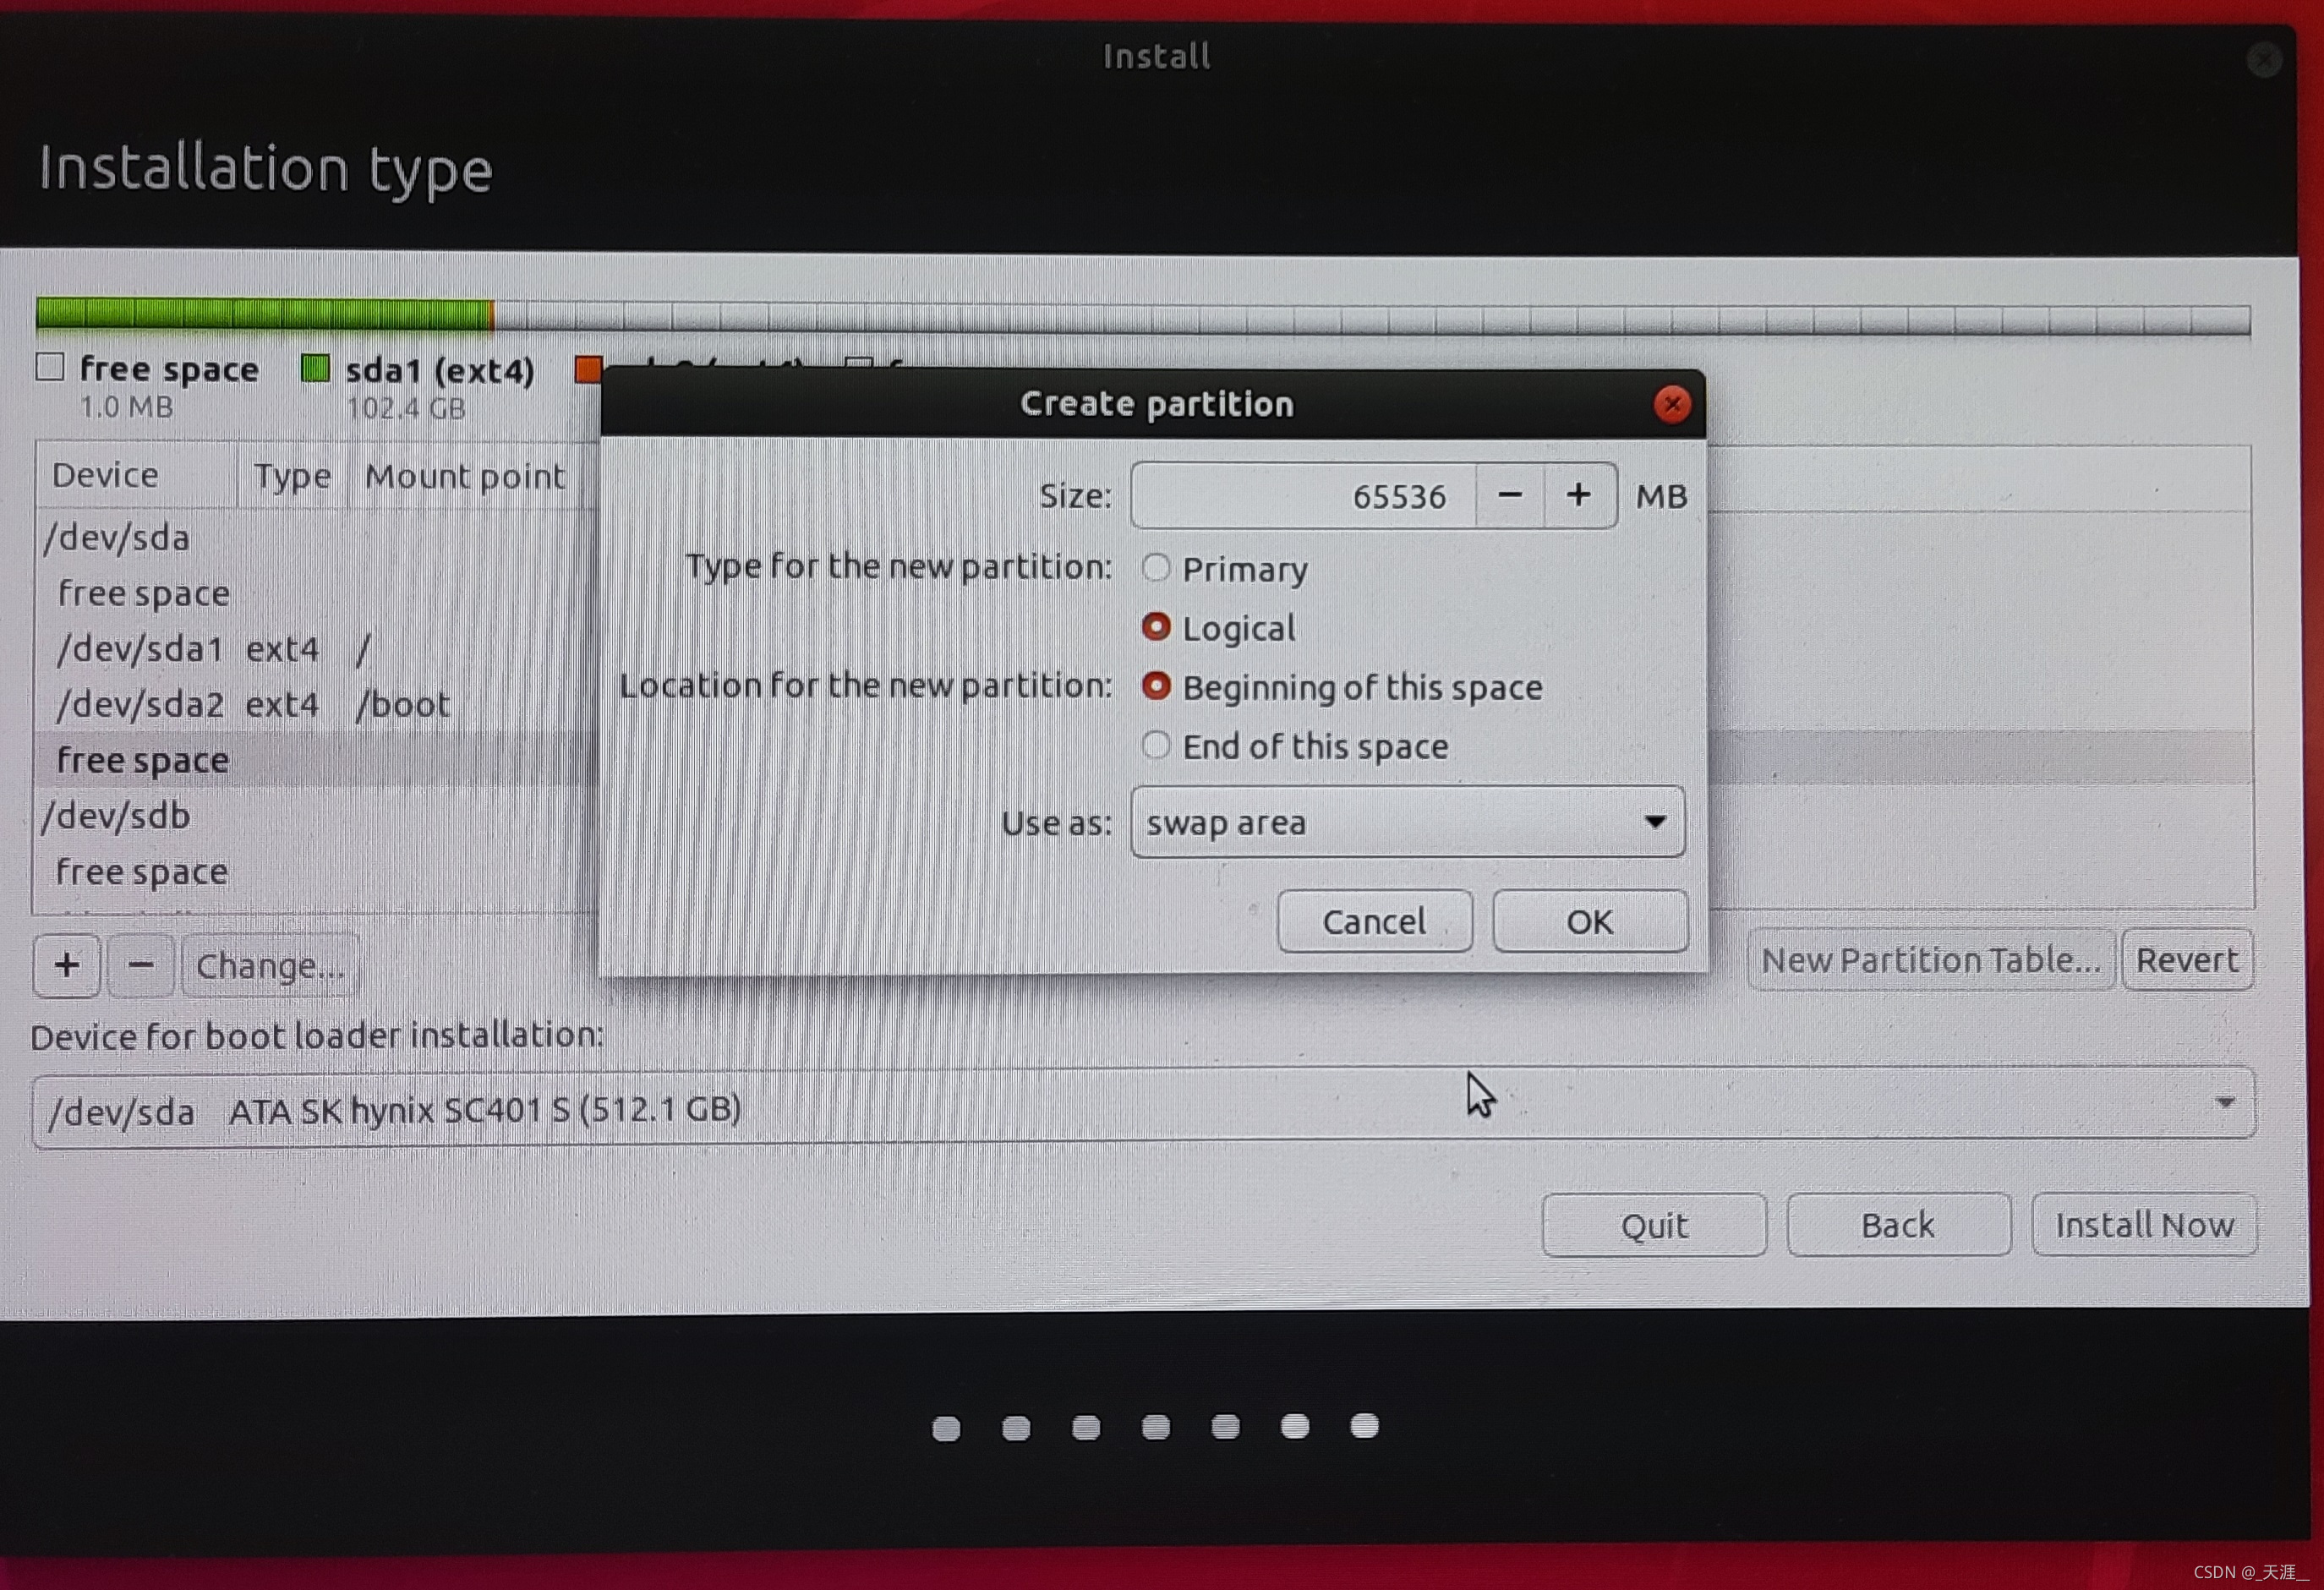Select the Primary partition type
The image size is (2324, 1590).
coord(1156,568)
